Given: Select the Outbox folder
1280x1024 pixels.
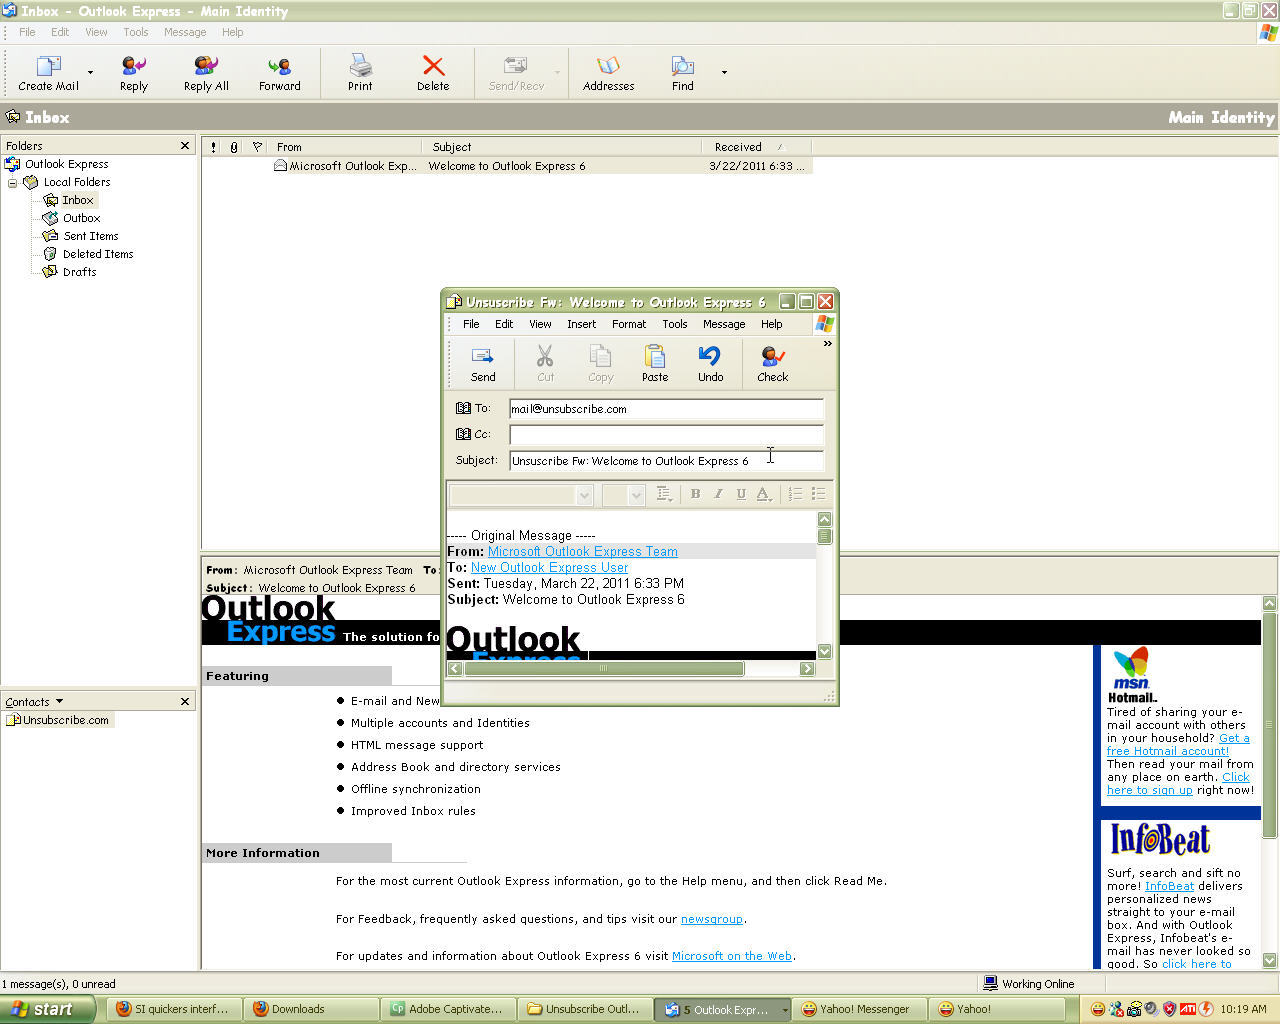Looking at the screenshot, I should (81, 218).
